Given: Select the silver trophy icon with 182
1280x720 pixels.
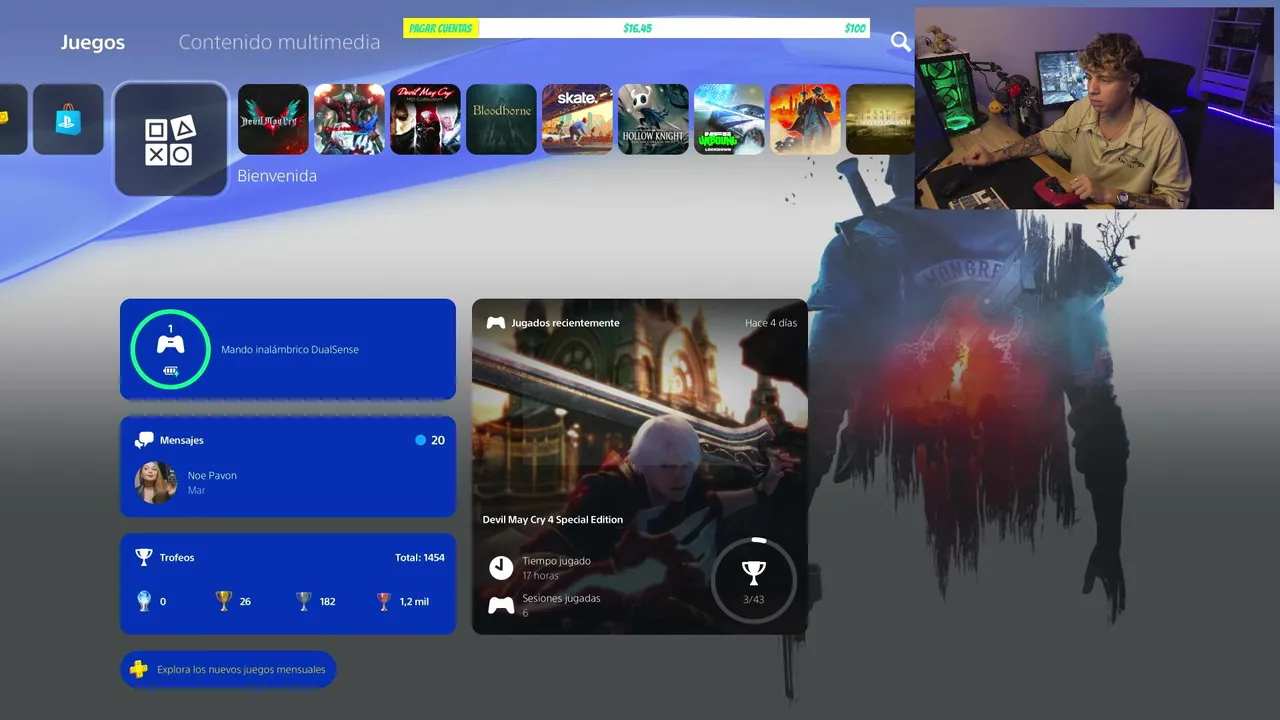Looking at the screenshot, I should 304,601.
